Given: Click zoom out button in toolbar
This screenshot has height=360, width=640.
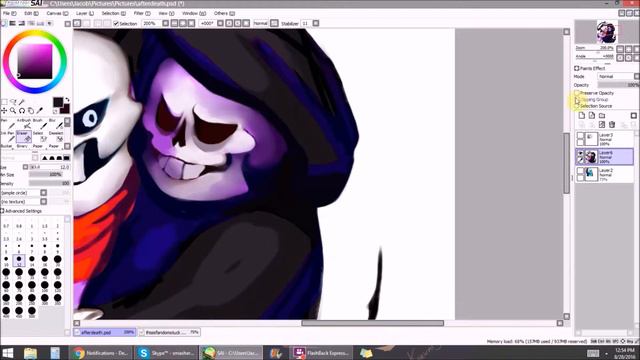Looking at the screenshot, I should pos(174,23).
